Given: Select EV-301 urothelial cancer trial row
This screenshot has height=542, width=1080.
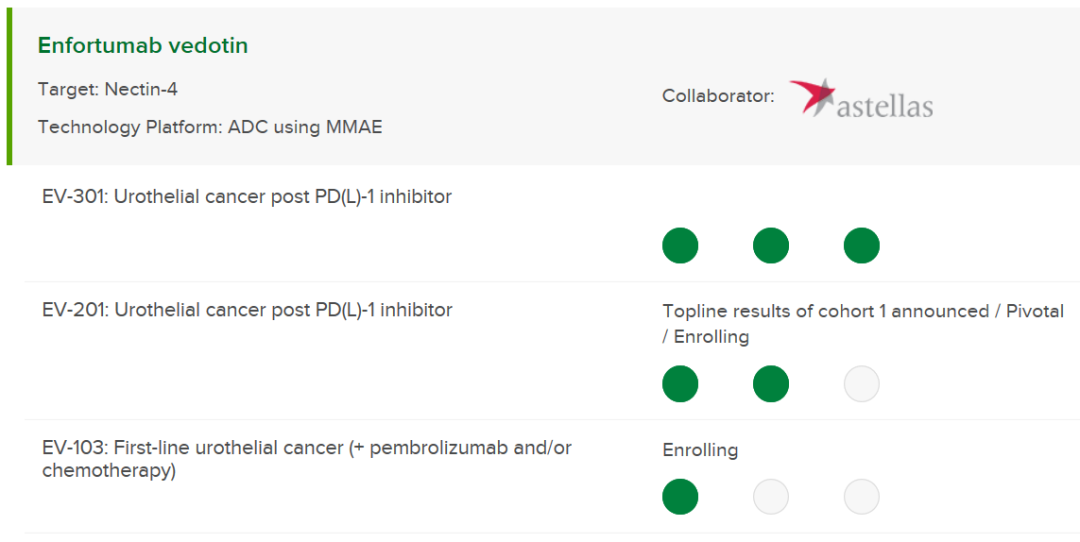Looking at the screenshot, I should (x=552, y=224).
